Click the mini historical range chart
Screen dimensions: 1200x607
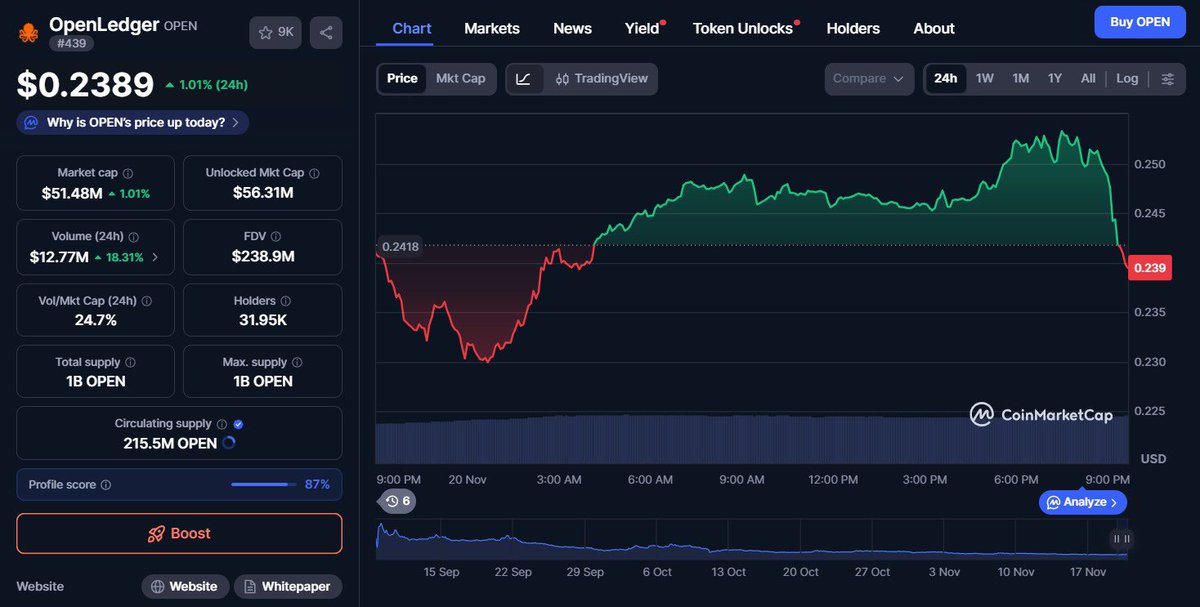[752, 540]
